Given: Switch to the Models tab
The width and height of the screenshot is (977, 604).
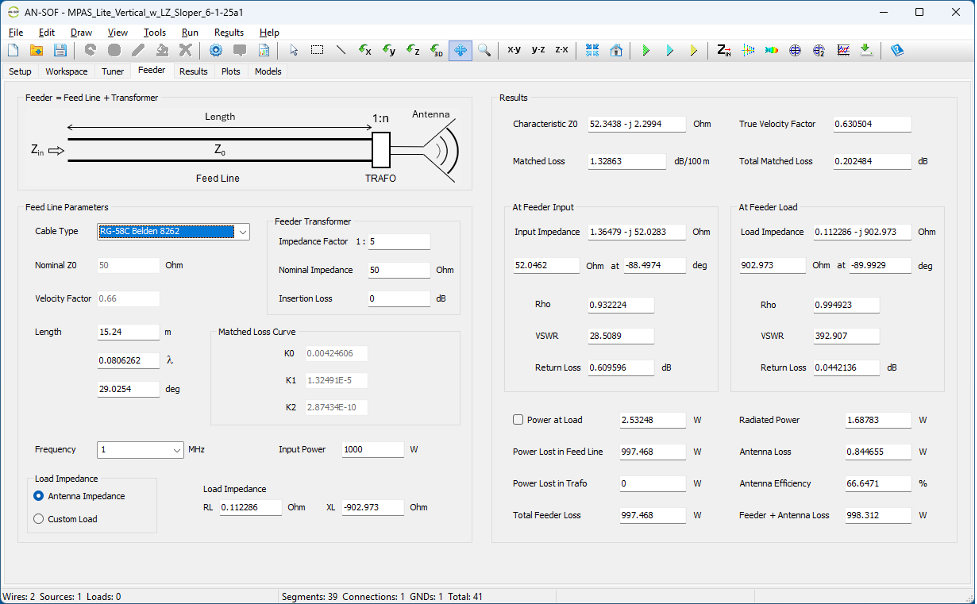Looking at the screenshot, I should coord(268,72).
